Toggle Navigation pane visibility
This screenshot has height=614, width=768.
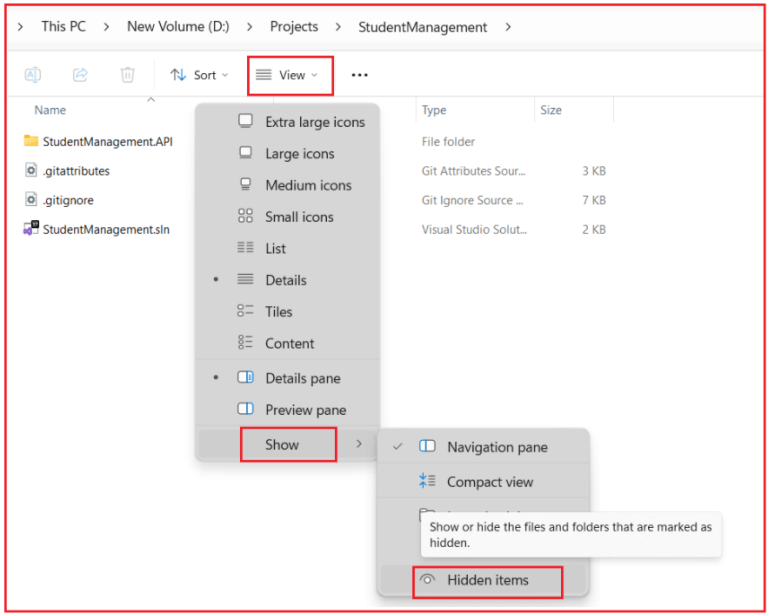point(483,447)
